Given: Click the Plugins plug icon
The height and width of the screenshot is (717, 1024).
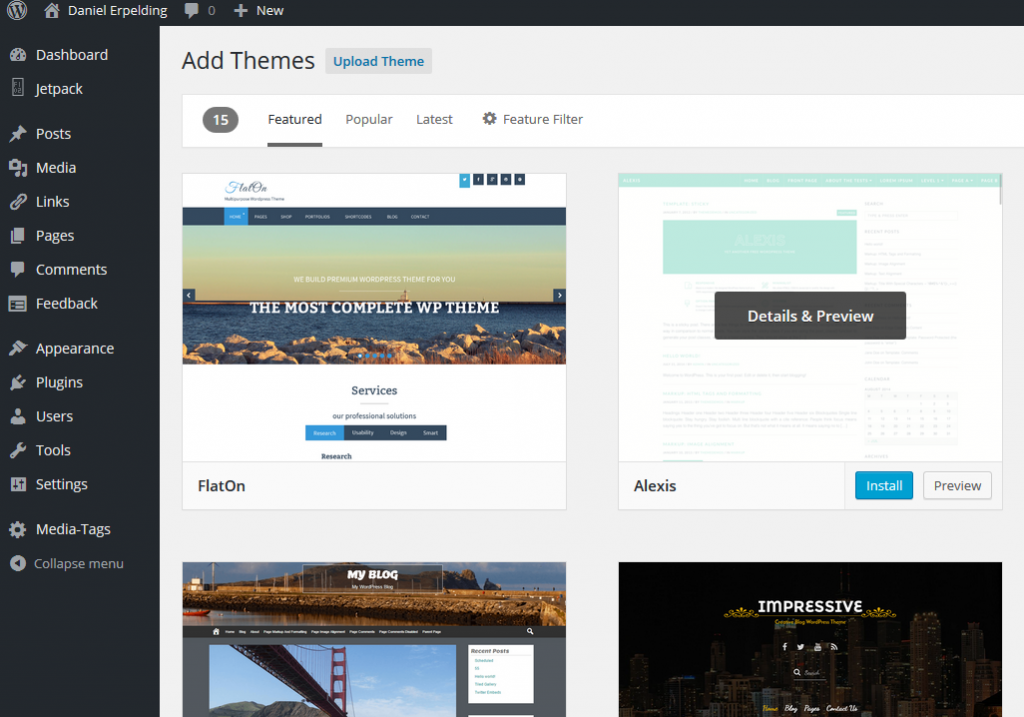Looking at the screenshot, I should pos(18,383).
